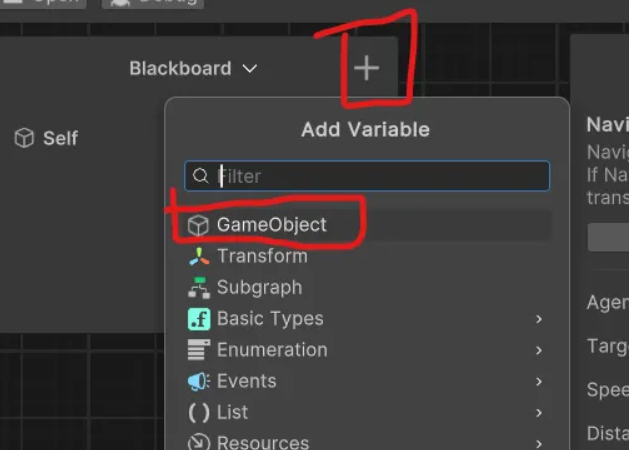
Task: Click the Transform axes icon
Action: (x=199, y=256)
